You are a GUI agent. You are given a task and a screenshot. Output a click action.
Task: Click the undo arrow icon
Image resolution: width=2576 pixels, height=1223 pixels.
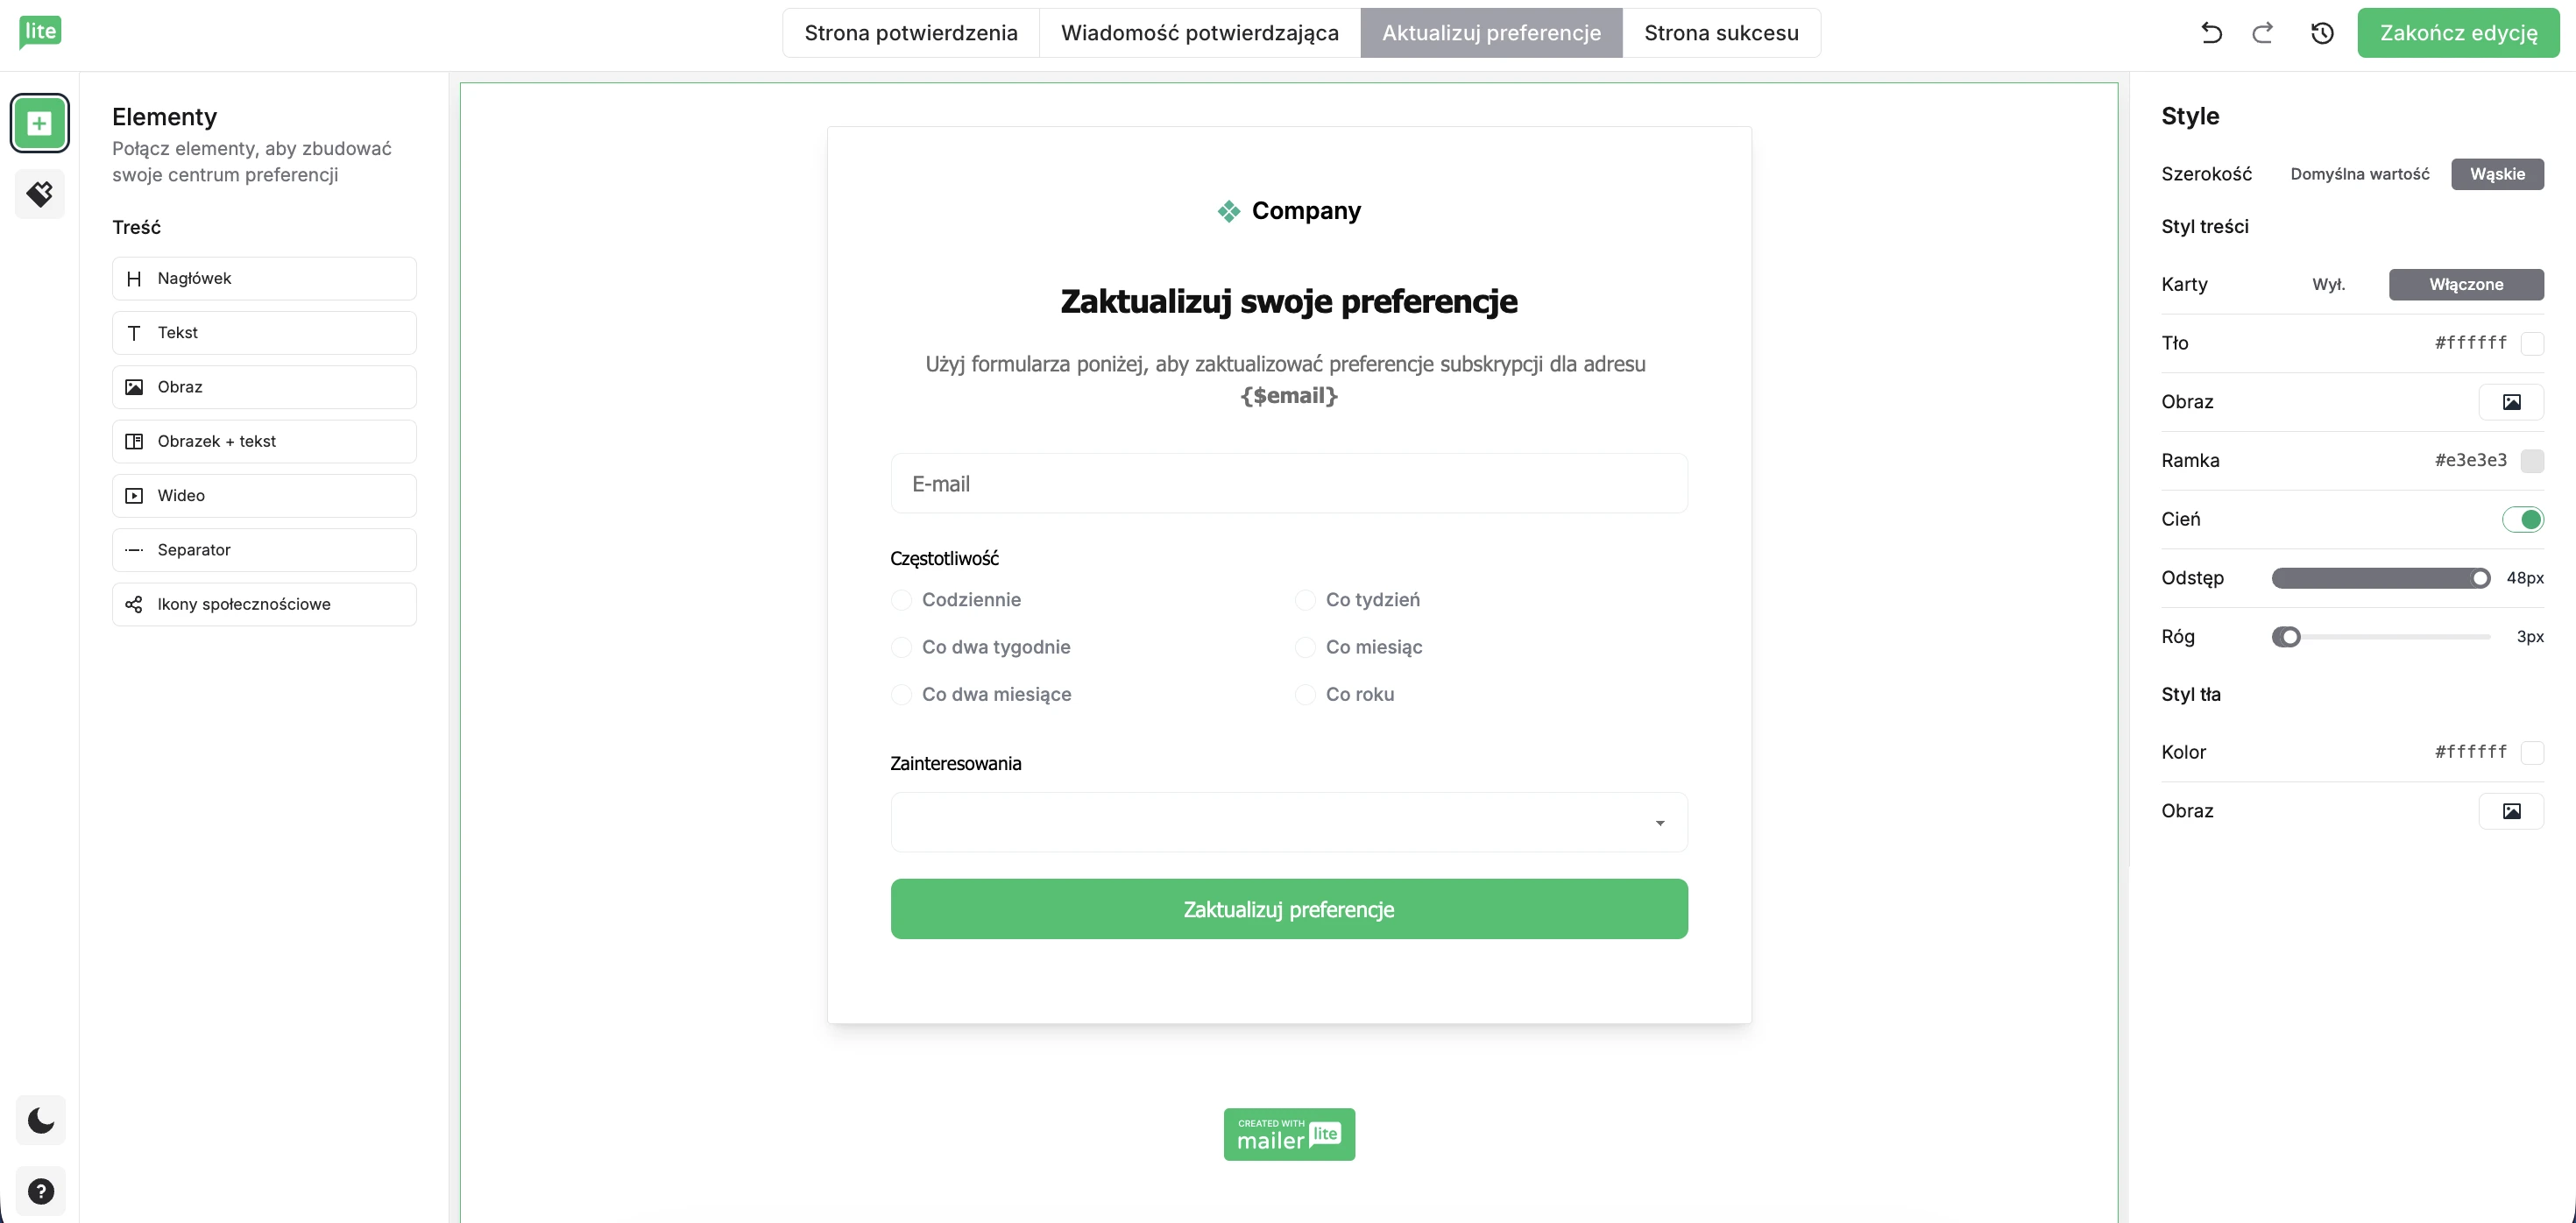pyautogui.click(x=2211, y=33)
